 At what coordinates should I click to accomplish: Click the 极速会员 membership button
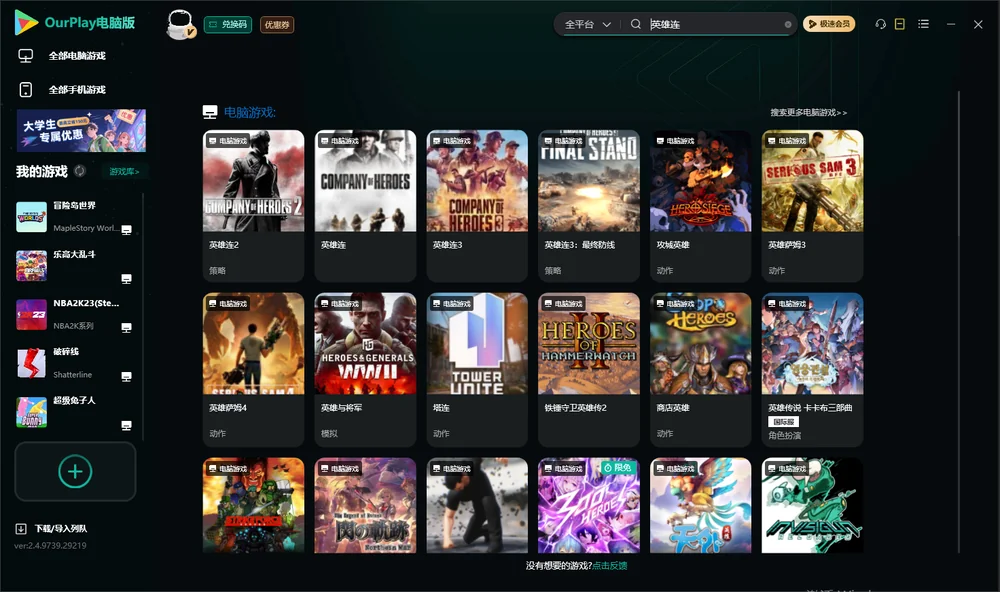pyautogui.click(x=829, y=24)
